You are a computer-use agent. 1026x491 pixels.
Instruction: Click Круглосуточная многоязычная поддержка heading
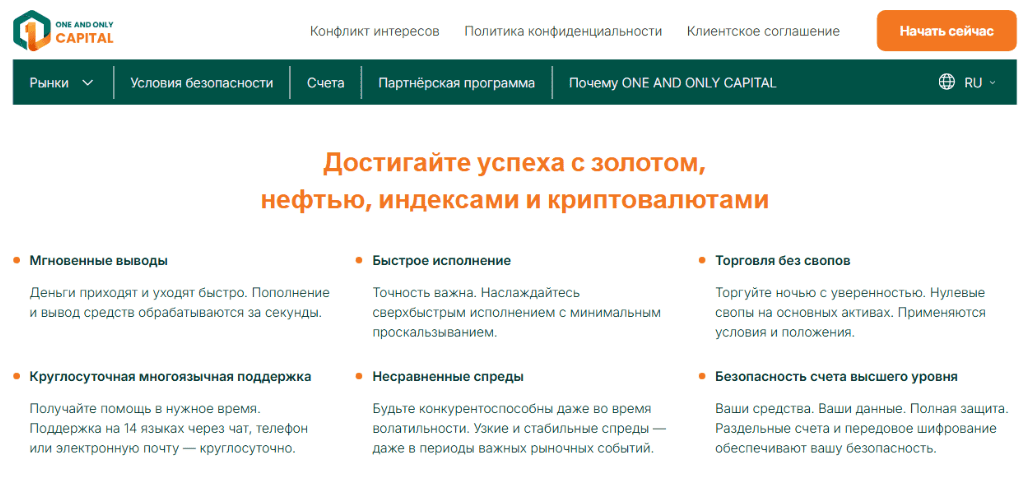click(171, 377)
